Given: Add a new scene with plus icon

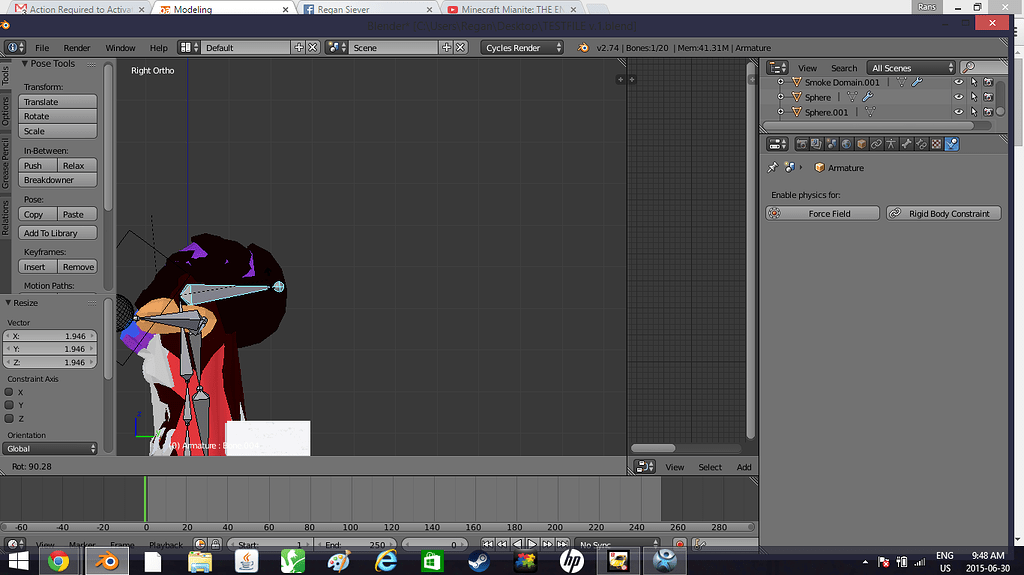Looking at the screenshot, I should [x=446, y=48].
